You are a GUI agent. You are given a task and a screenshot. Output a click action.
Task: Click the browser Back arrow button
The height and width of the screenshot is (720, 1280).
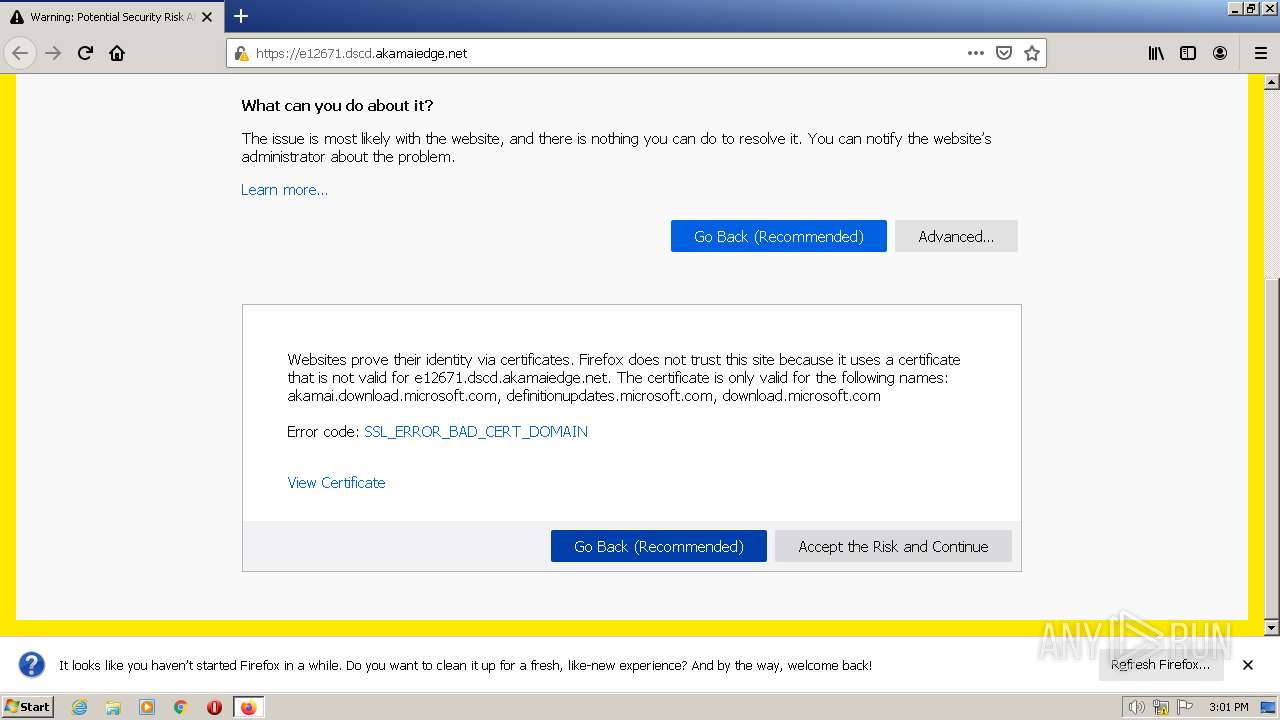(x=20, y=53)
